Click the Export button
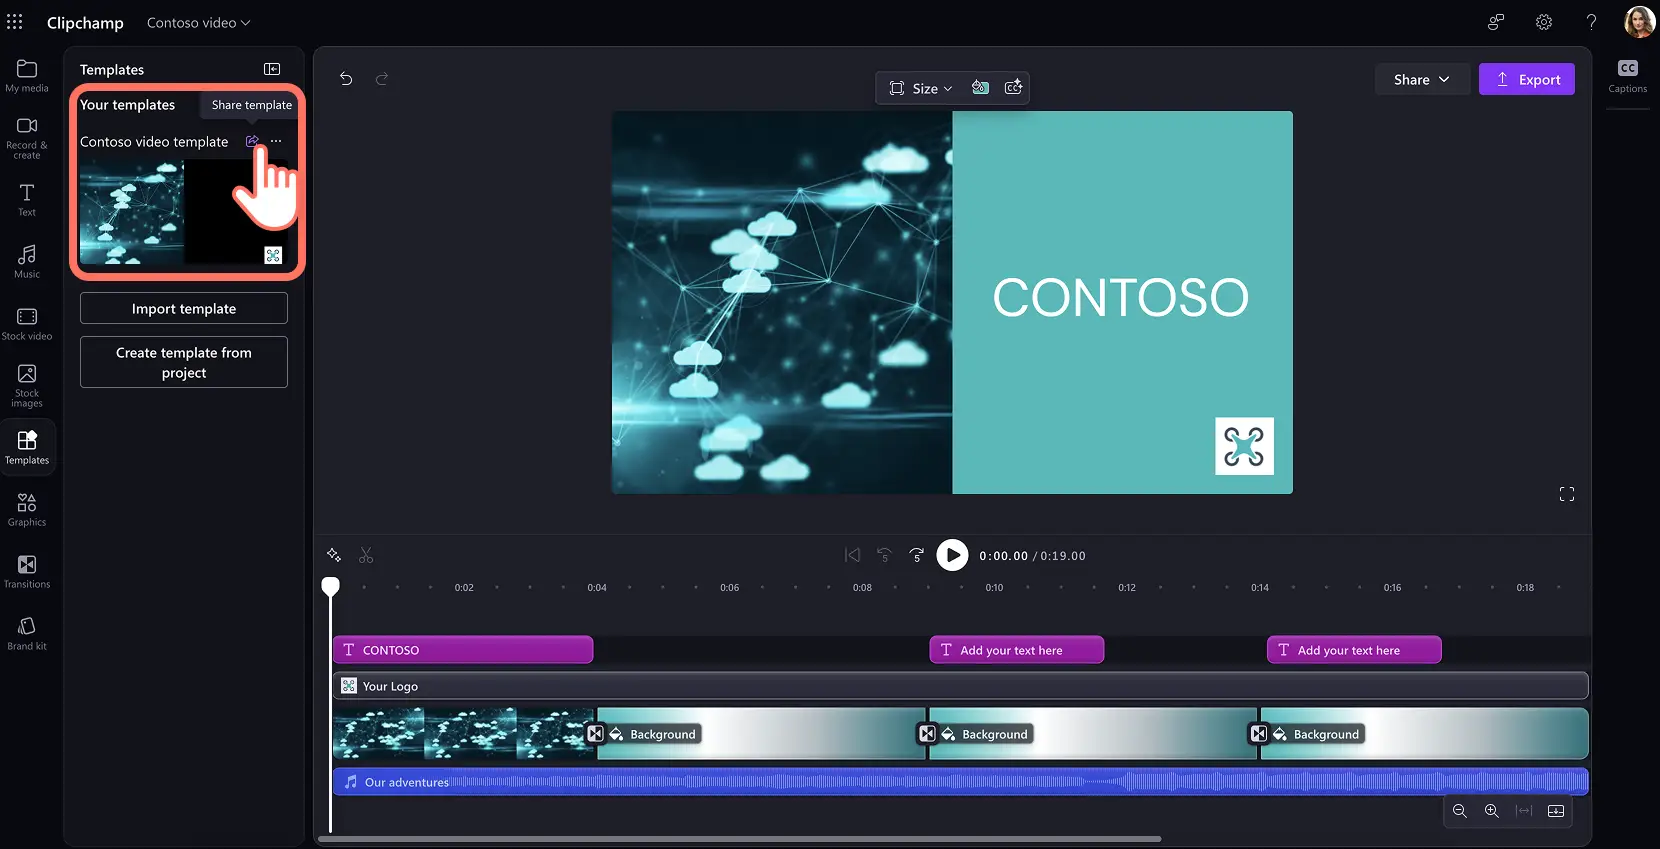Screen dimensions: 1660x849 (1527, 79)
